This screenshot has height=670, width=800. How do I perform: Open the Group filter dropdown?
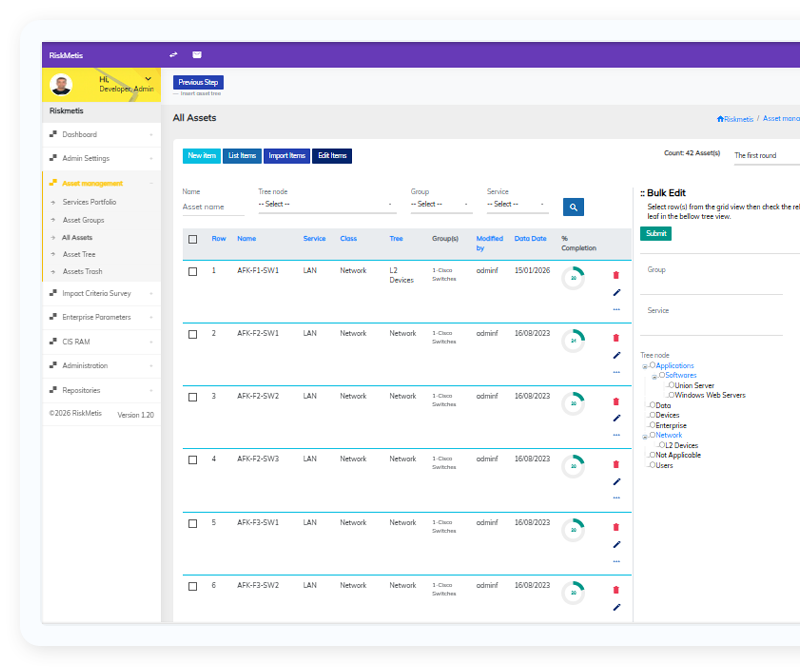click(x=441, y=204)
